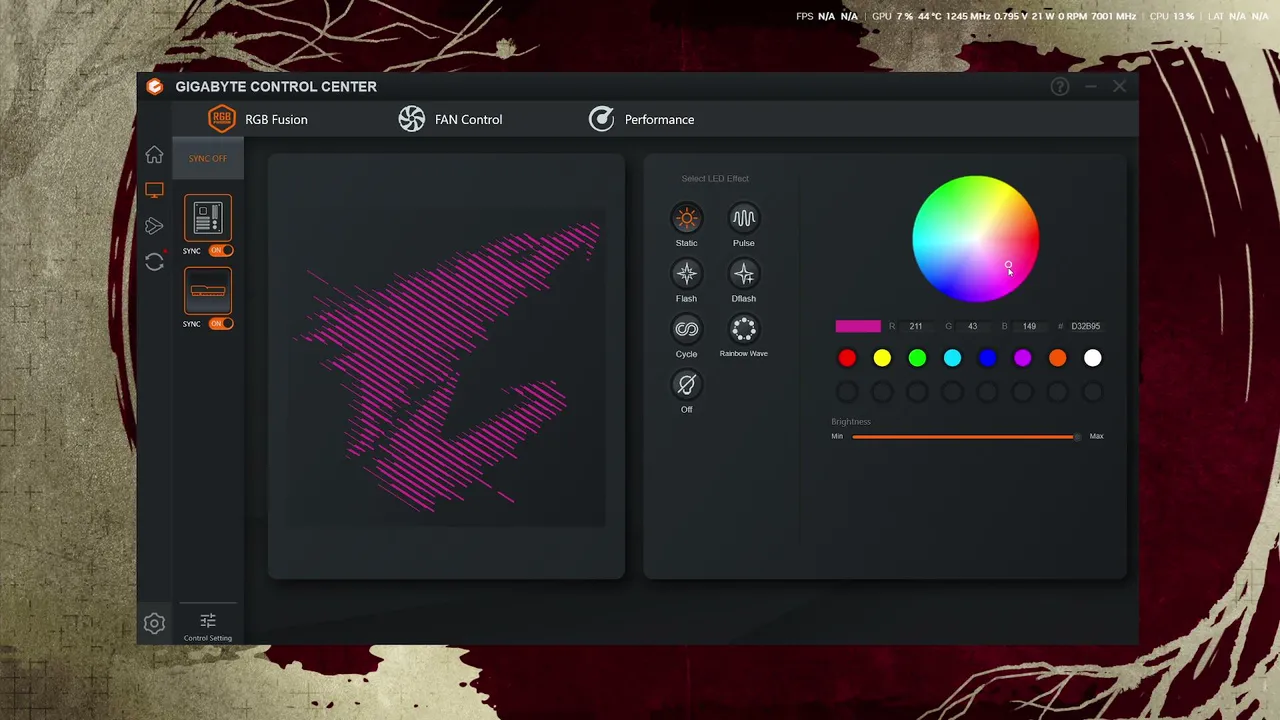Pick the yellow preset color swatch
Screen dimensions: 1280x720
tap(882, 358)
